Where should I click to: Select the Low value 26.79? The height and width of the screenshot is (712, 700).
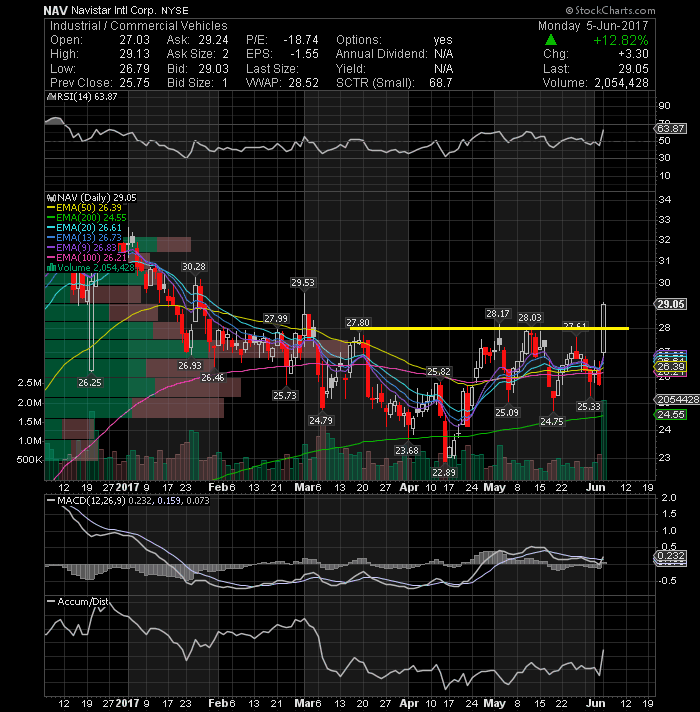(x=134, y=69)
